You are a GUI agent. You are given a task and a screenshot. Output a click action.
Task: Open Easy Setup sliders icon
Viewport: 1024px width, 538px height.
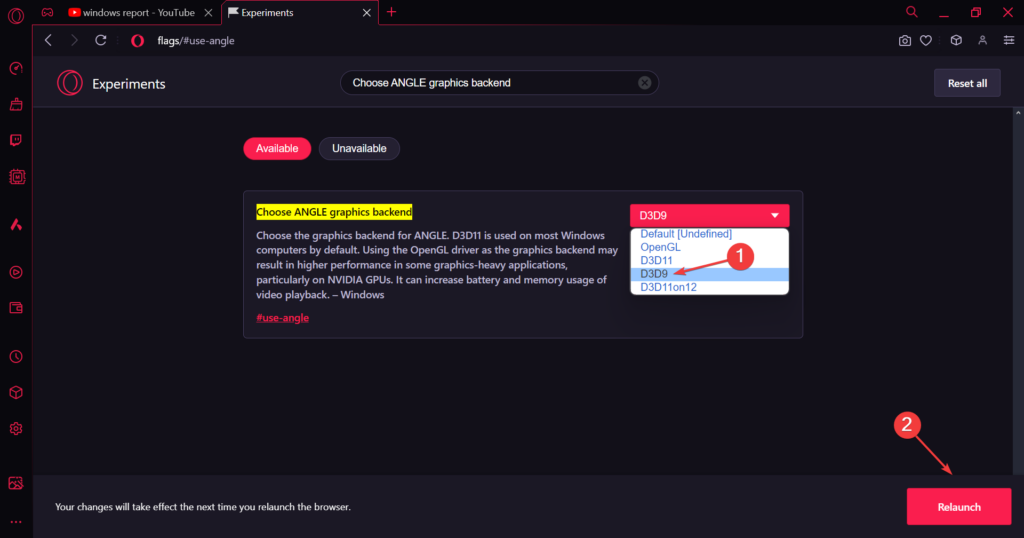click(1009, 40)
